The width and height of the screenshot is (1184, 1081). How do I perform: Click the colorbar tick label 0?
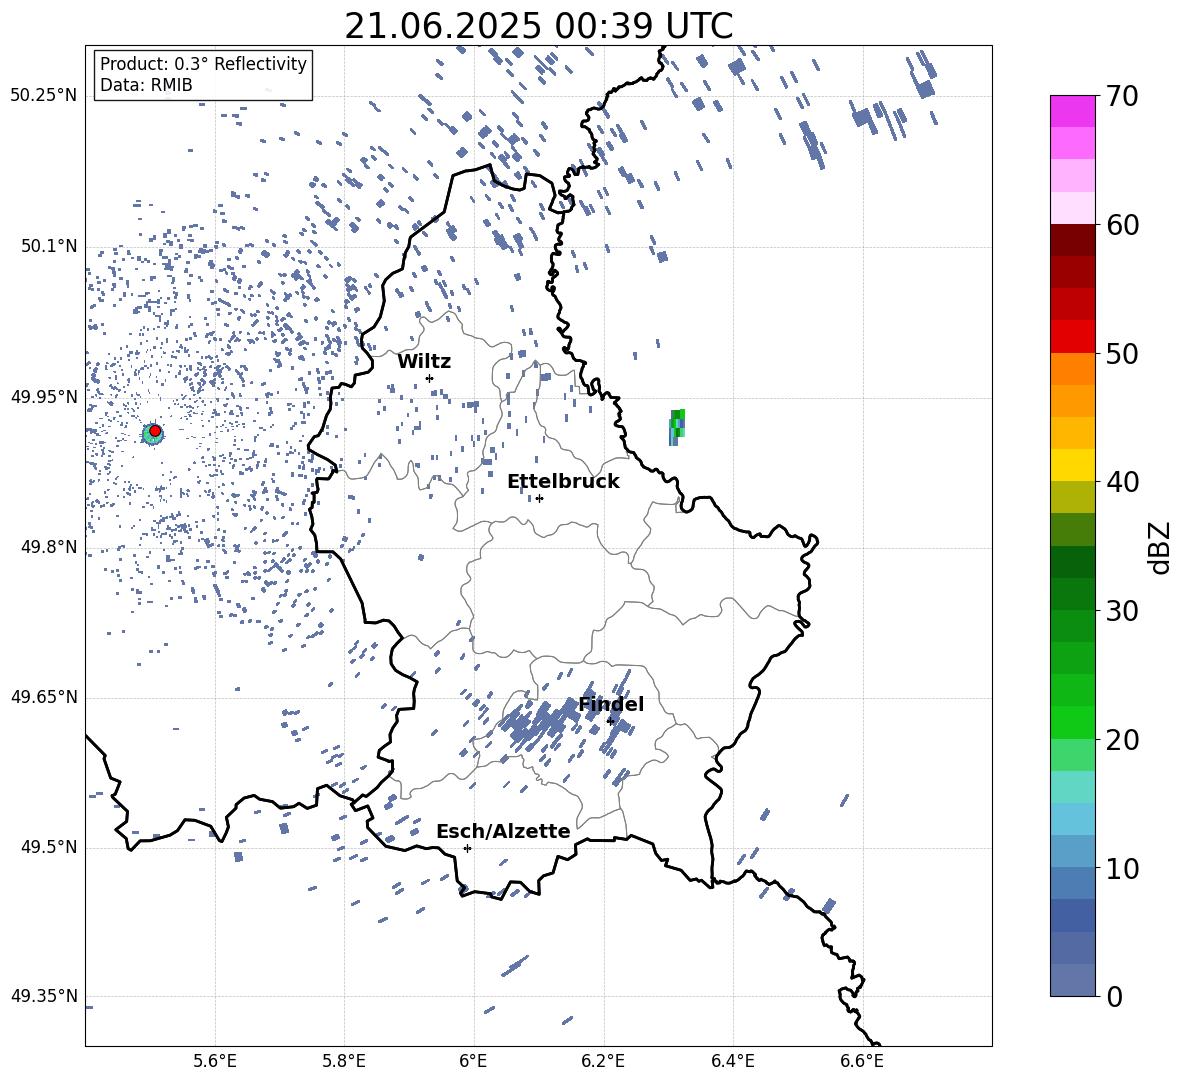1115,996
